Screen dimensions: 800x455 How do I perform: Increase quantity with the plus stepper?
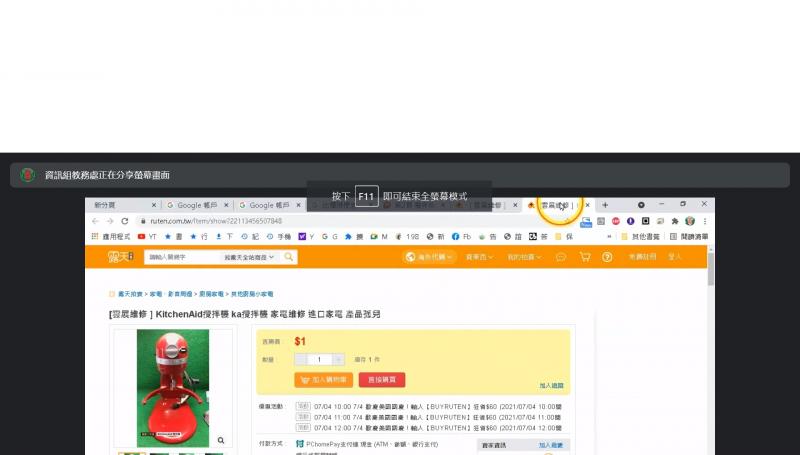[338, 359]
